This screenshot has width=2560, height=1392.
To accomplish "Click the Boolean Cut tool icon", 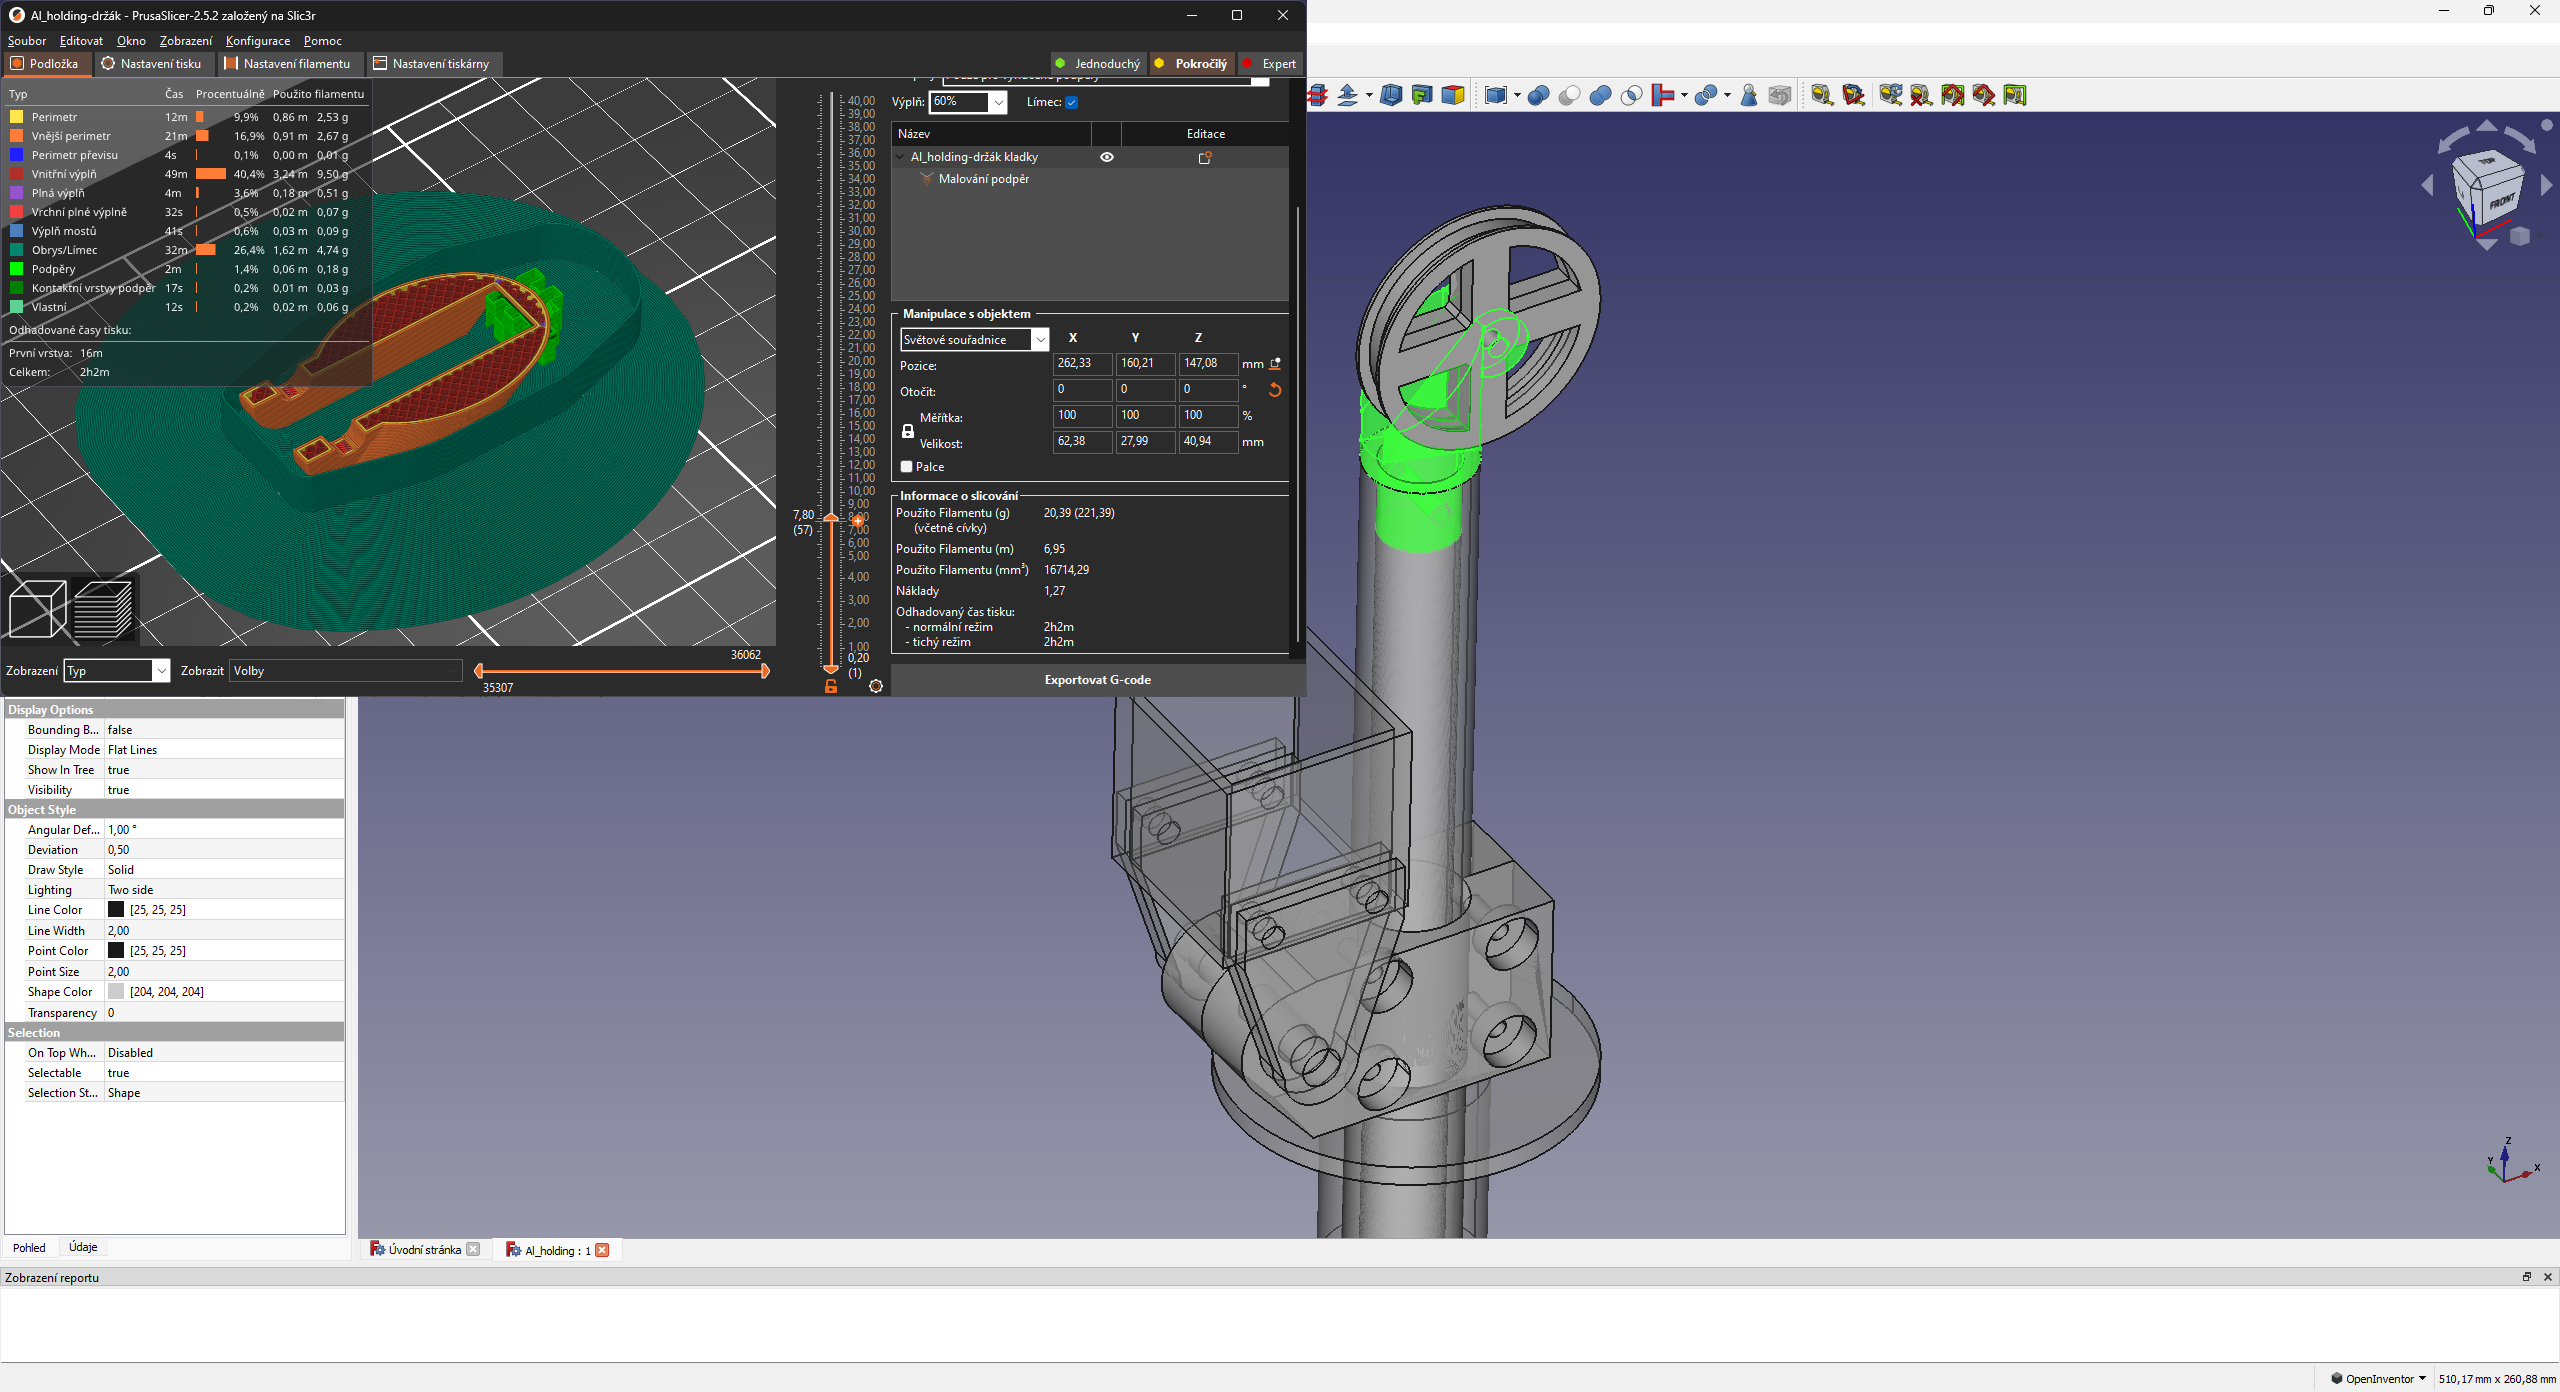I will coord(1569,96).
